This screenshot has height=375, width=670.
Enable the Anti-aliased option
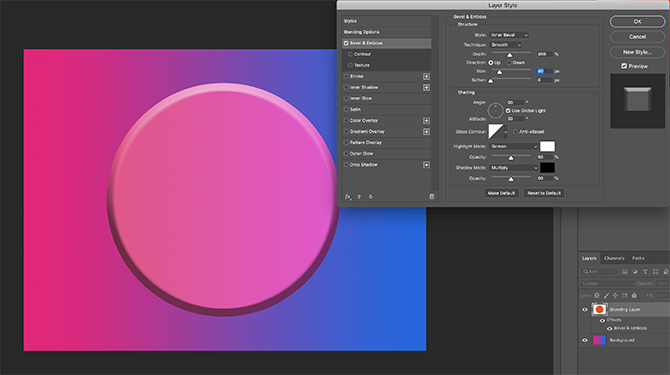516,132
